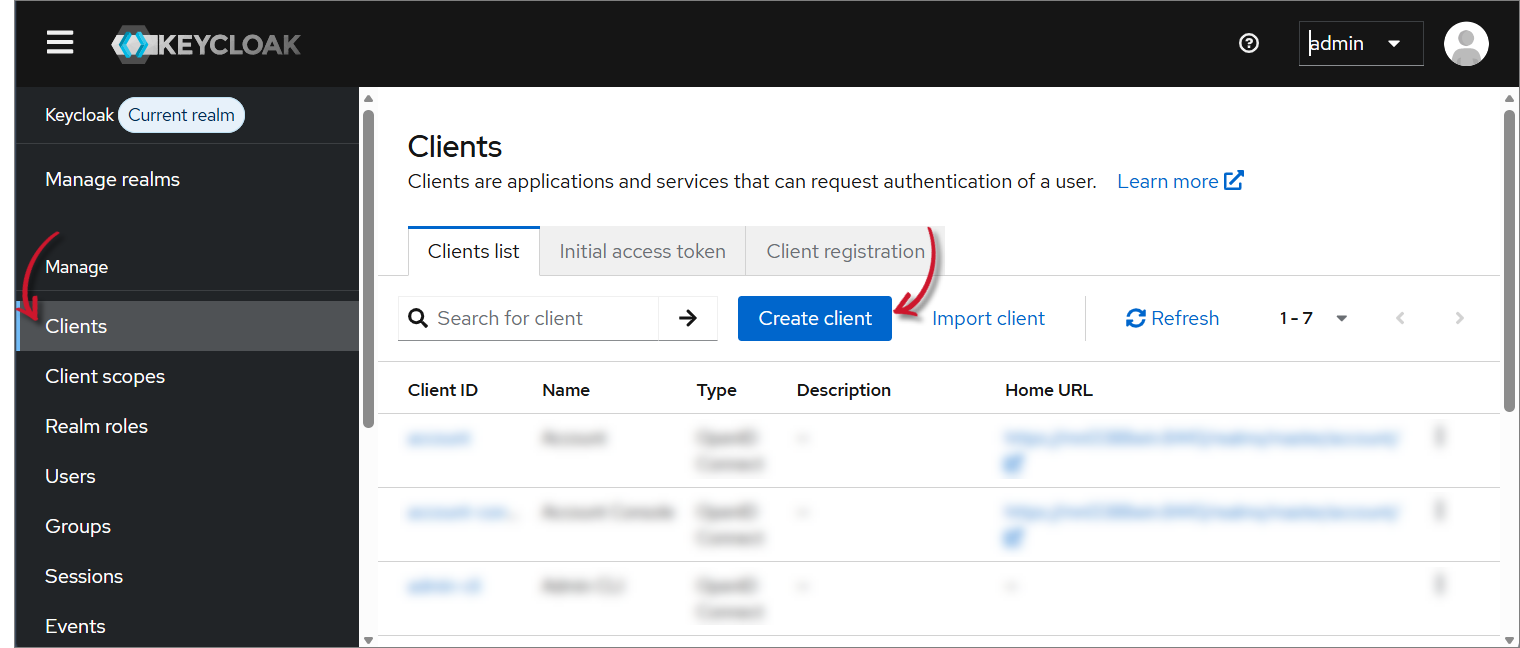Click the Client ID column header
The image size is (1520, 648).
[x=443, y=390]
